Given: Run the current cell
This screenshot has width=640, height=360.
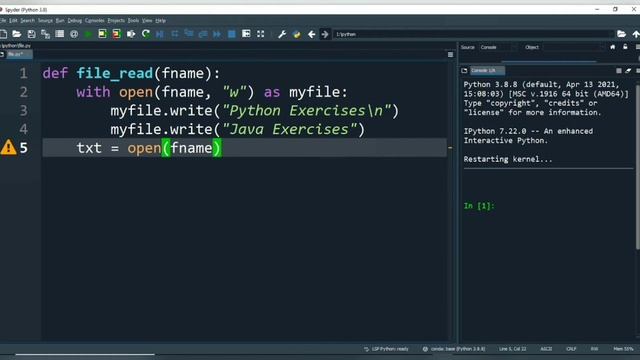Looking at the screenshot, I should [102, 34].
